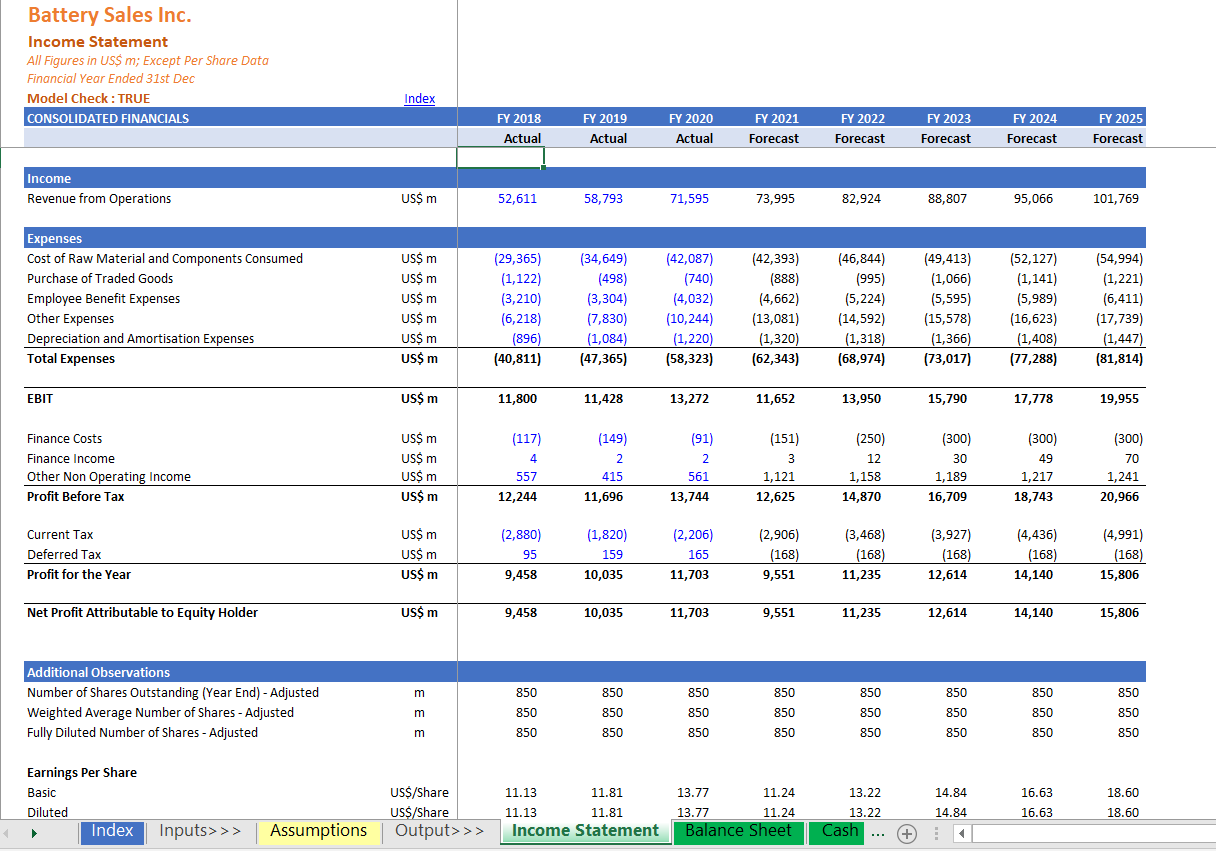The height and width of the screenshot is (851, 1216).
Task: Select the 'Additional Observations' section header
Action: point(98,673)
